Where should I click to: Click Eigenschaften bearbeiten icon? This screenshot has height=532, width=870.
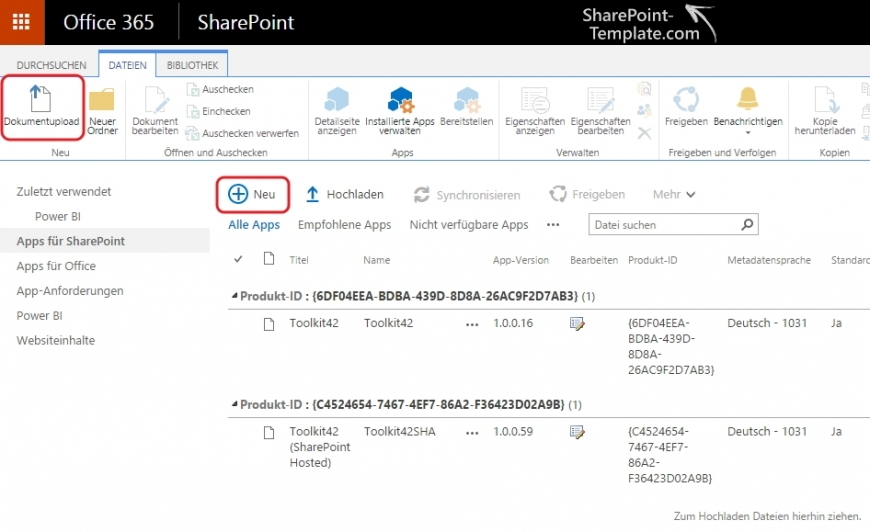click(x=600, y=110)
